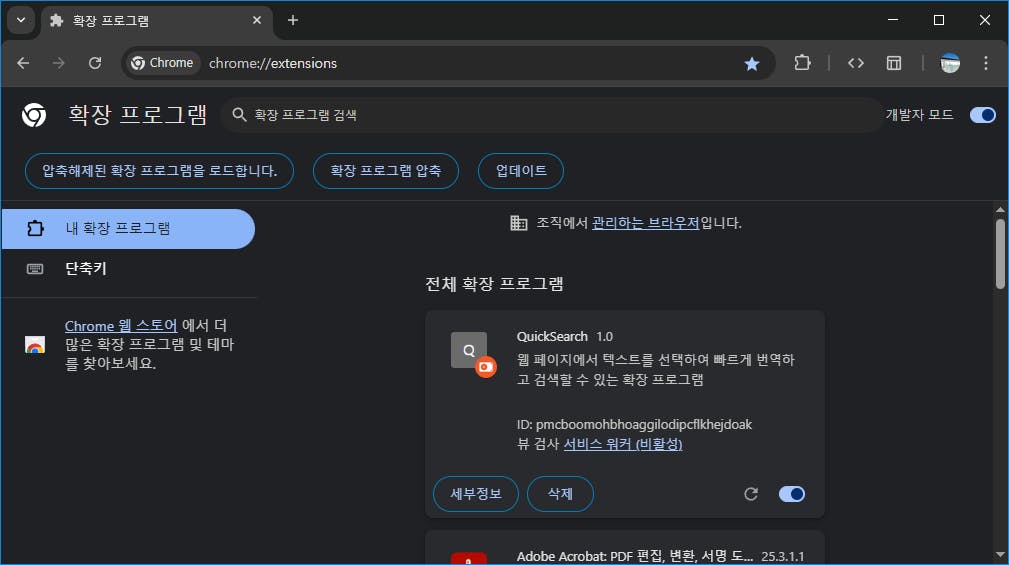Image resolution: width=1009 pixels, height=565 pixels.
Task: Minimize the Chrome window
Action: coord(893,20)
